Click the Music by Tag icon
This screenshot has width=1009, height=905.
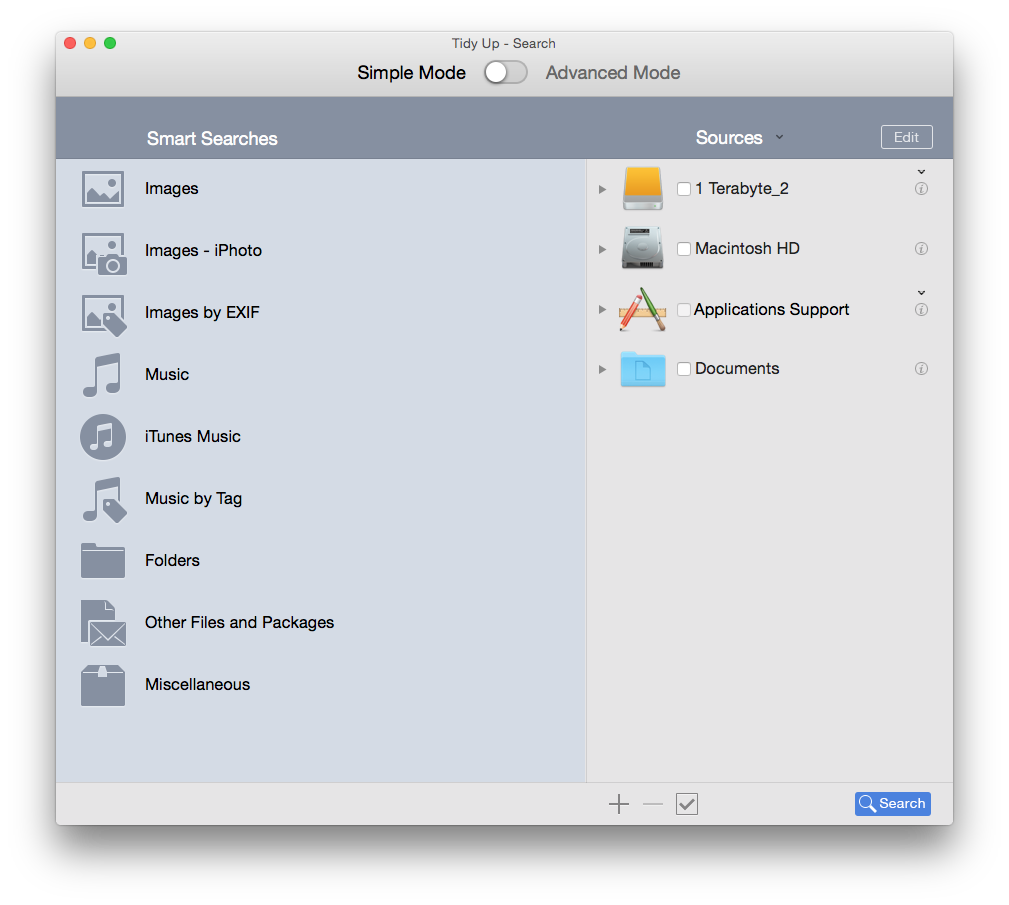(103, 499)
